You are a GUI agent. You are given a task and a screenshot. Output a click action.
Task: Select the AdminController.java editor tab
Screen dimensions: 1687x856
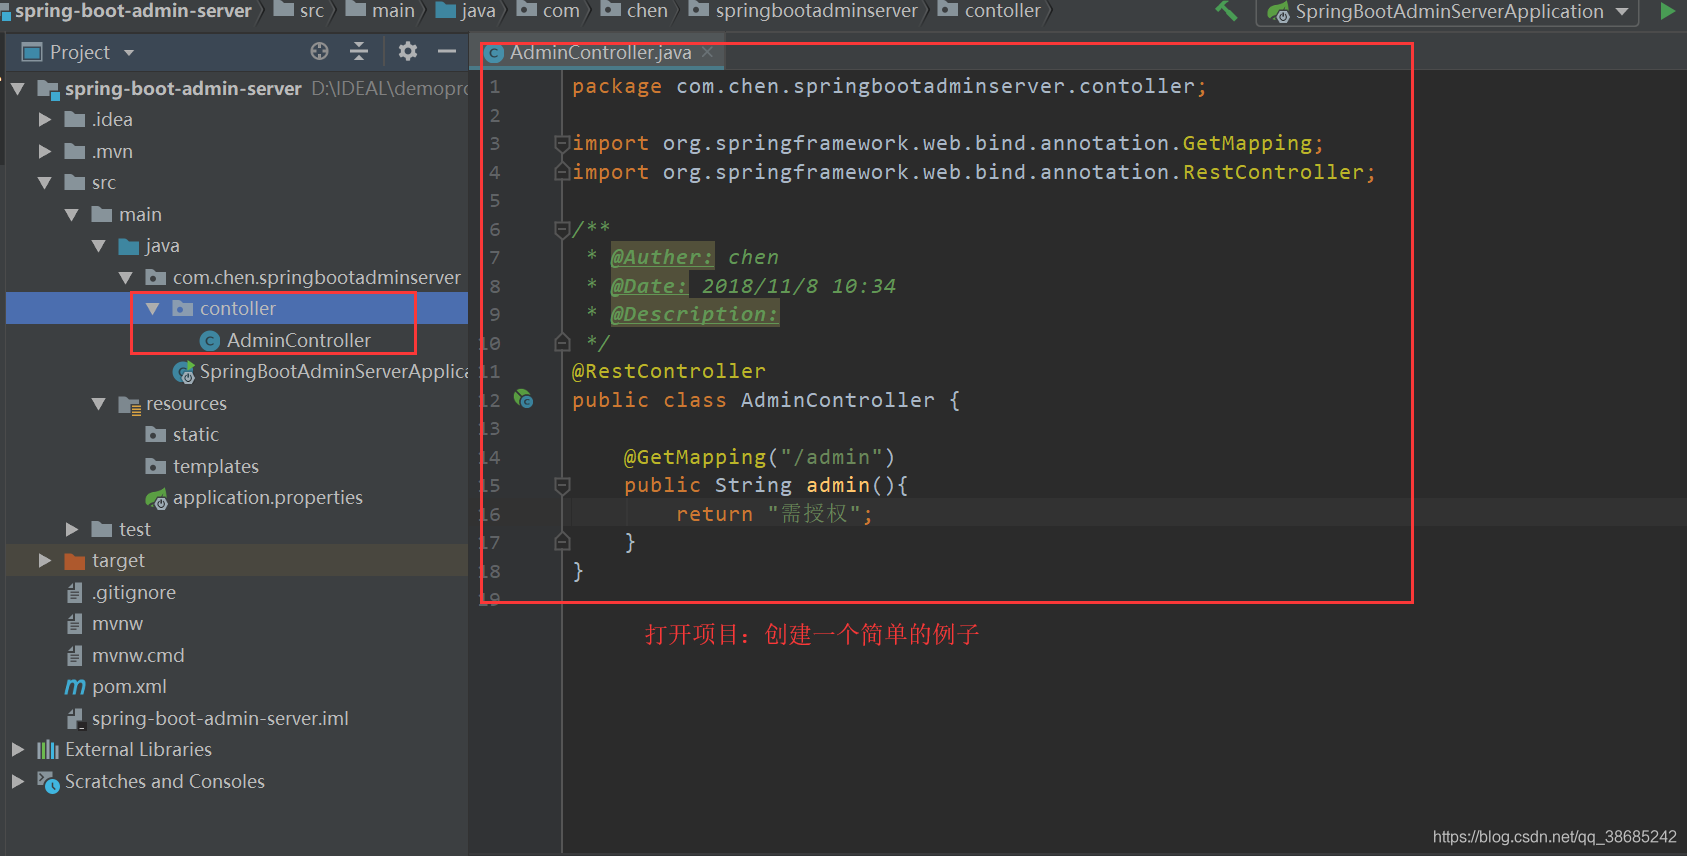click(x=598, y=52)
